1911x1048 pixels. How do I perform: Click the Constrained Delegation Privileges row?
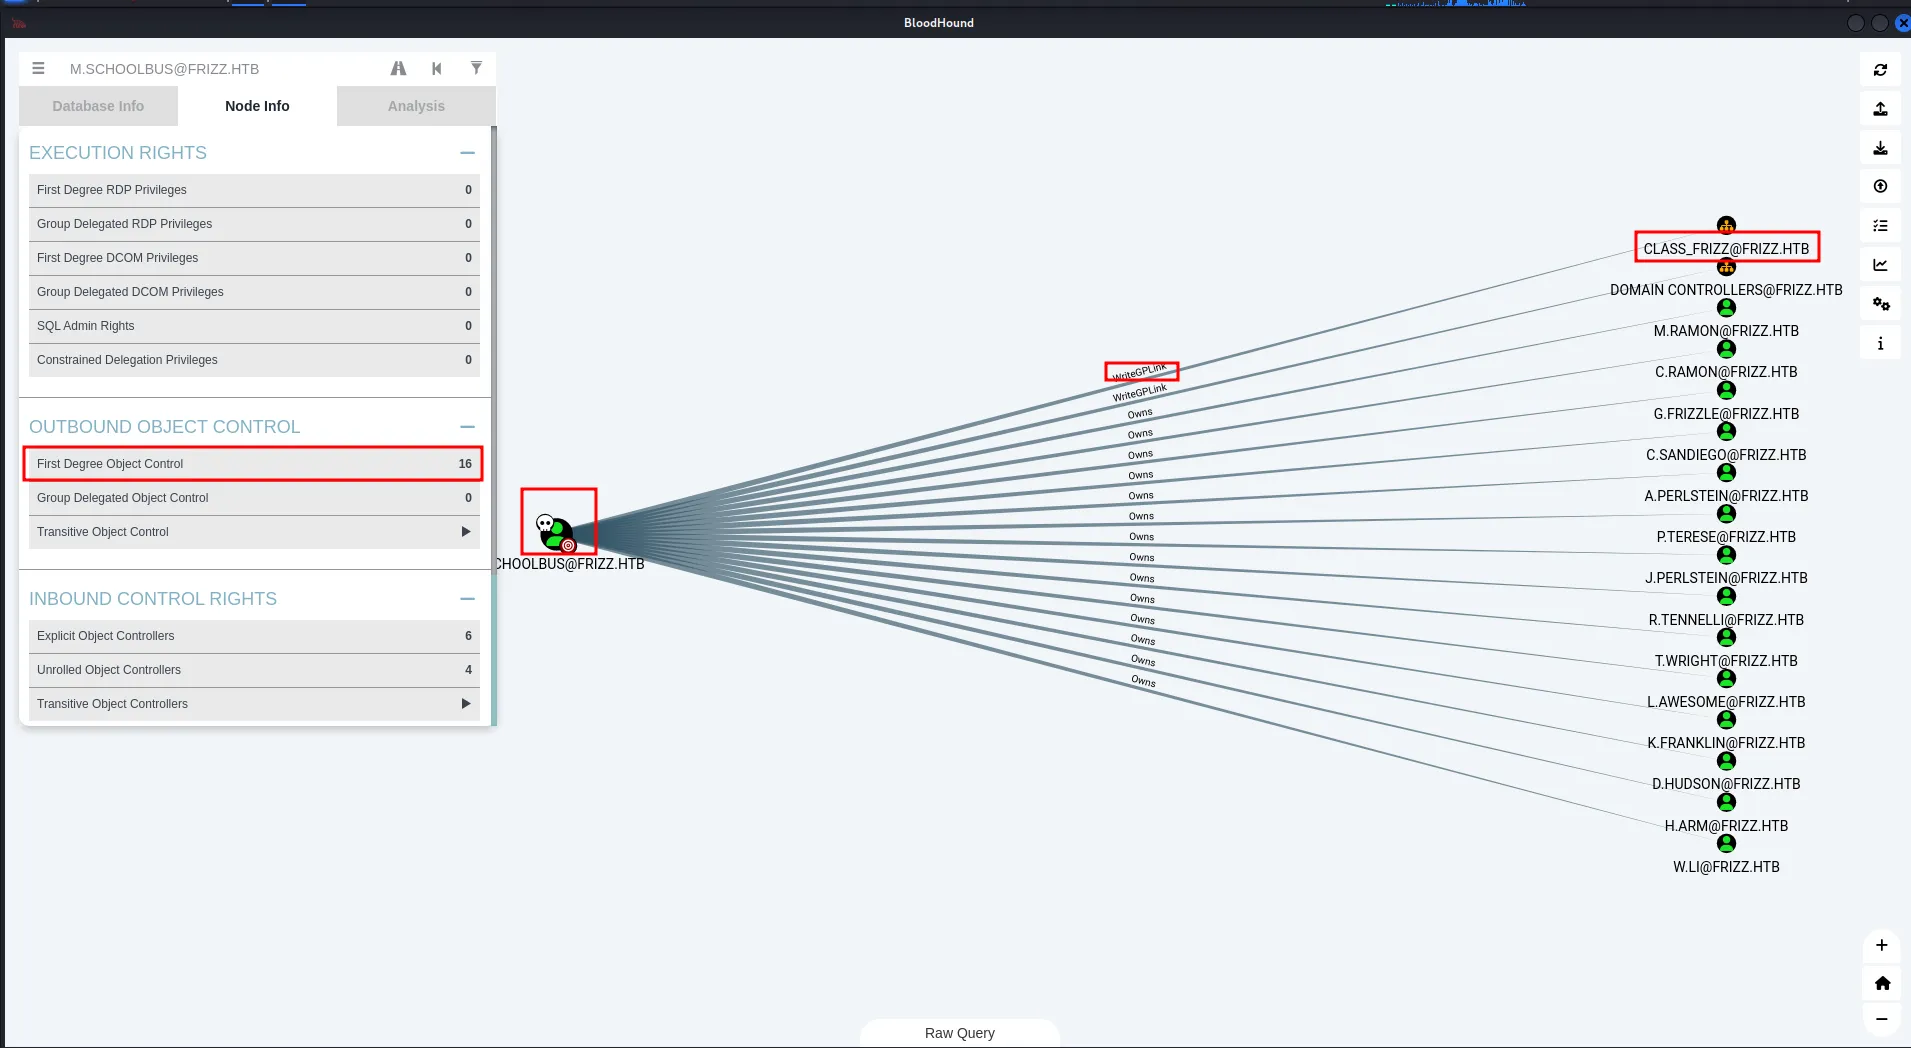point(254,360)
